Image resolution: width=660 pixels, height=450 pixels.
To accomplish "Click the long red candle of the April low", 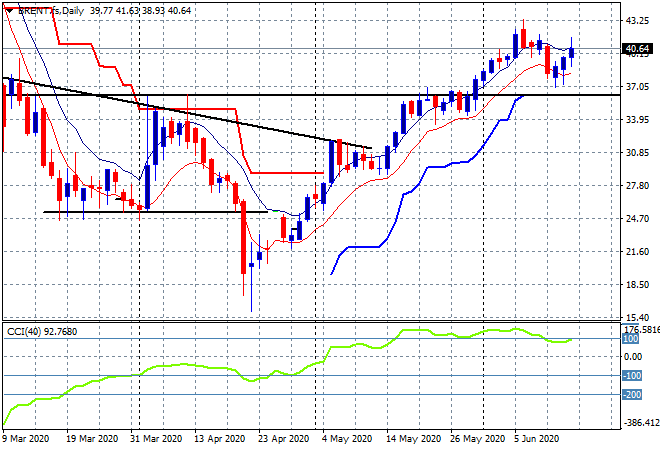I will click(x=243, y=238).
